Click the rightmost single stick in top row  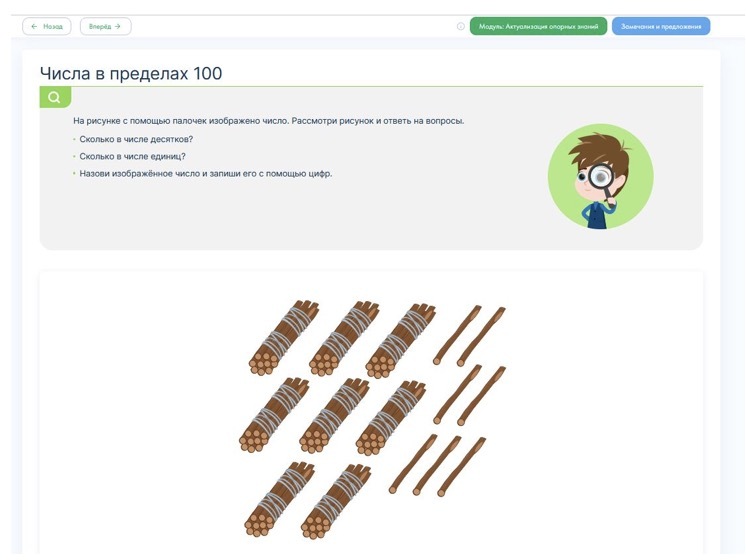click(x=481, y=337)
